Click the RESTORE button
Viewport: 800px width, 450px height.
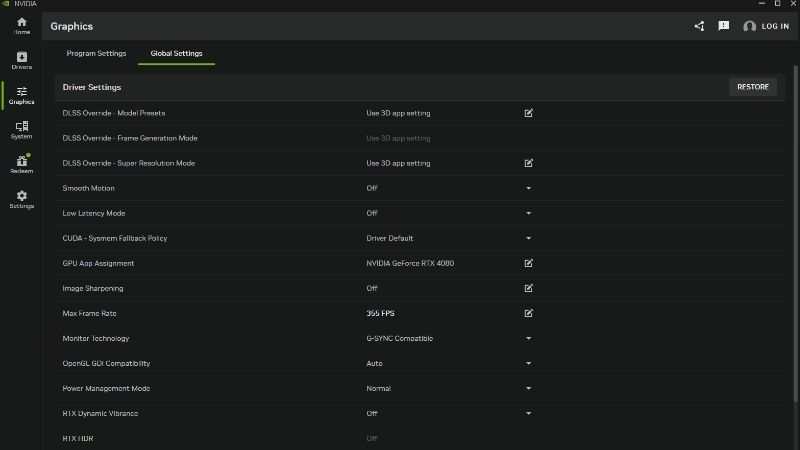pos(753,87)
